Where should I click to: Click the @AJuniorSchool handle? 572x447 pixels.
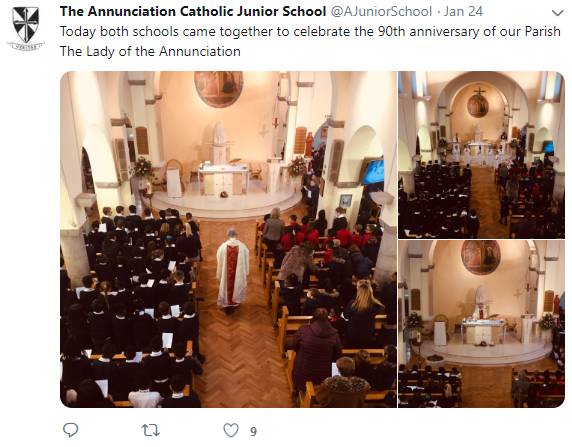pyautogui.click(x=381, y=11)
